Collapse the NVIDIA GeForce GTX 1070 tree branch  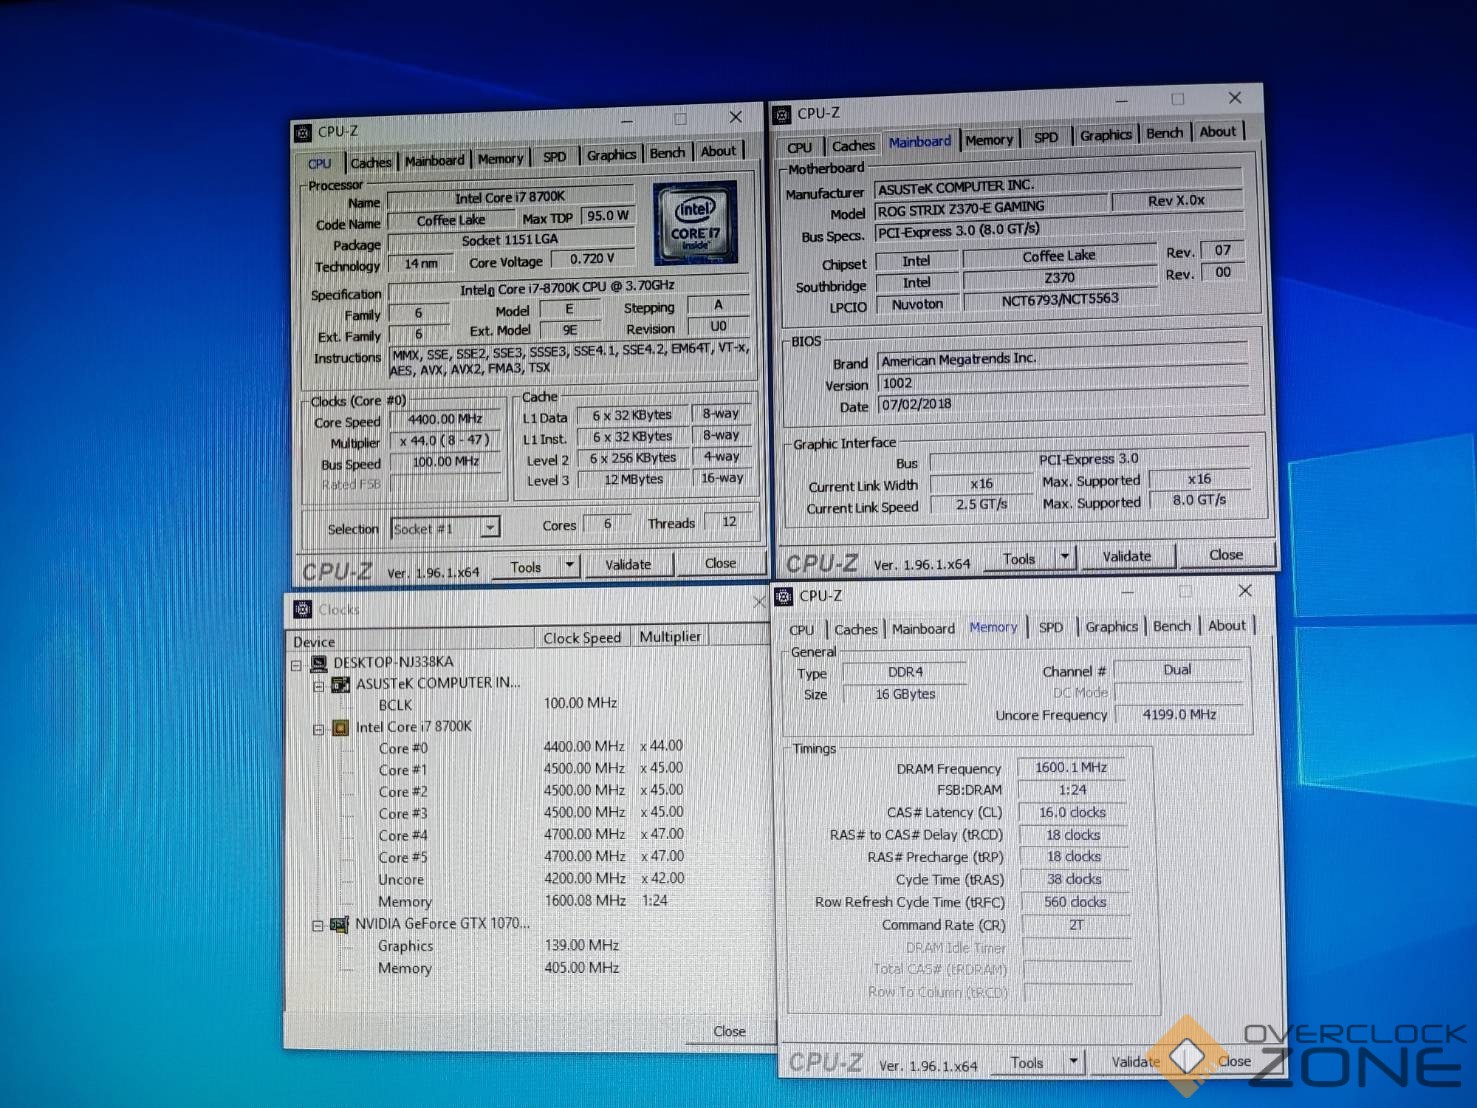317,926
